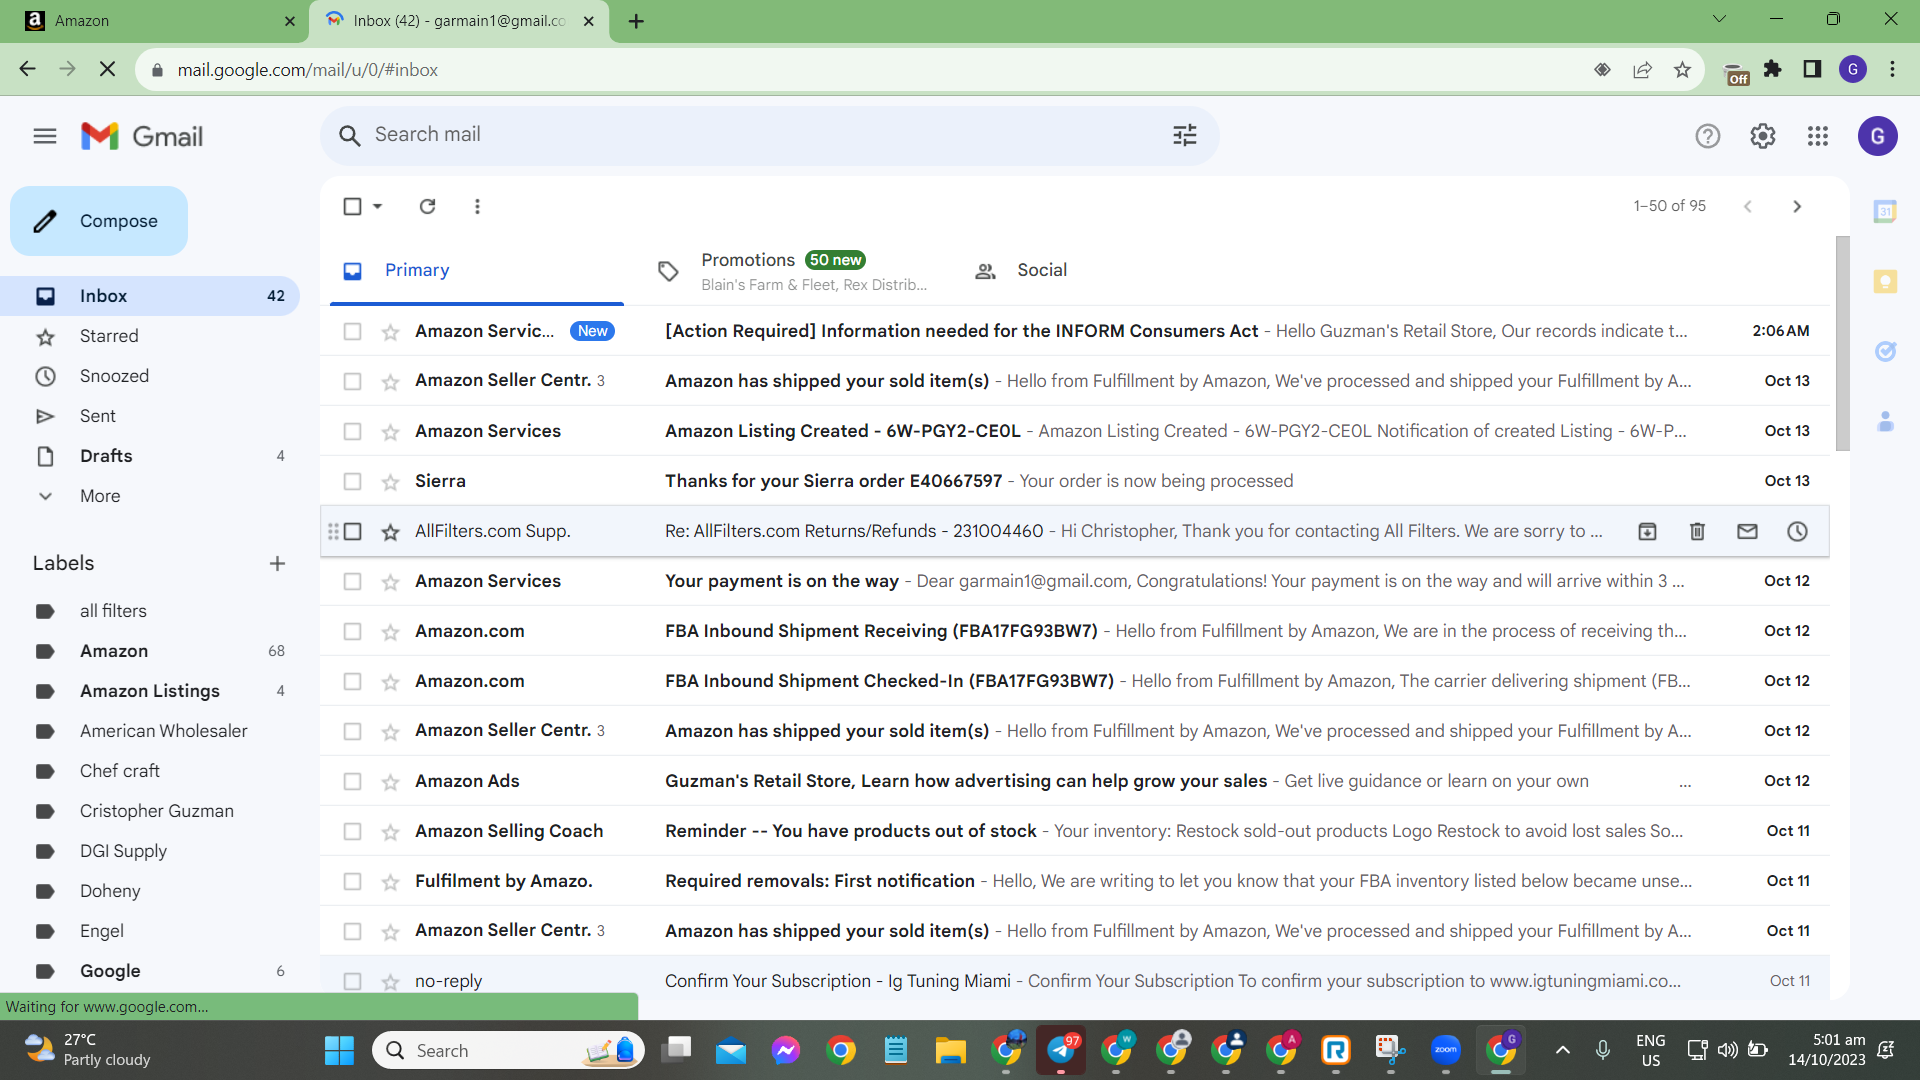Bookmark this page with the star icon
This screenshot has width=1920, height=1080.
pyautogui.click(x=1682, y=69)
